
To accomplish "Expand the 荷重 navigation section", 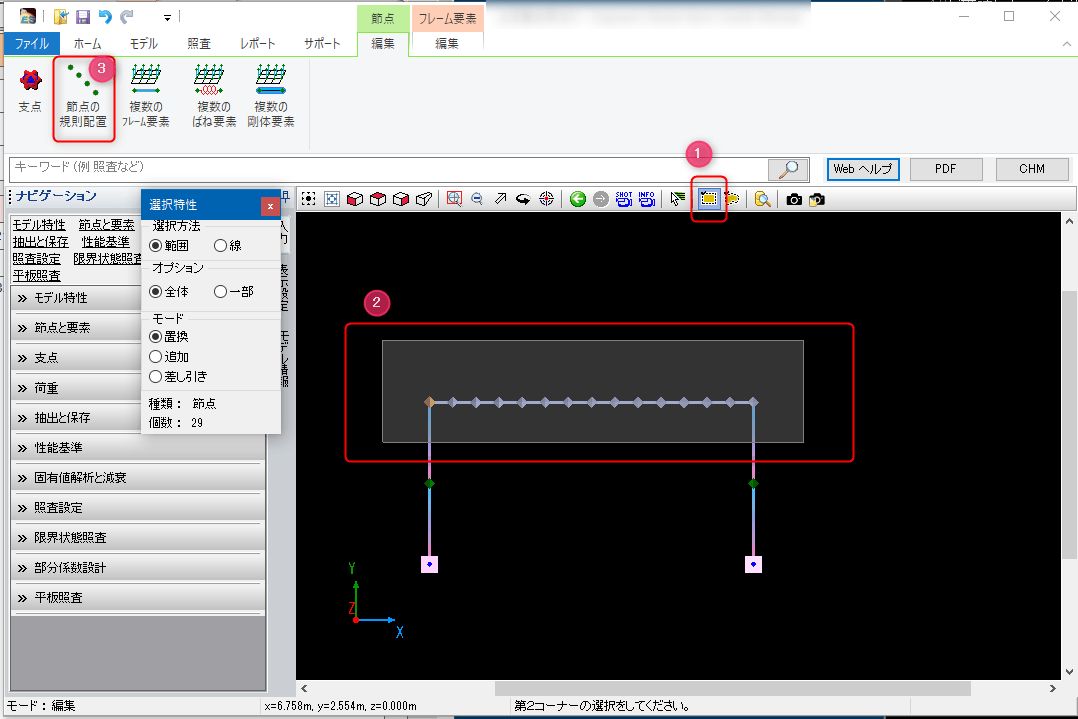I will click(x=138, y=388).
